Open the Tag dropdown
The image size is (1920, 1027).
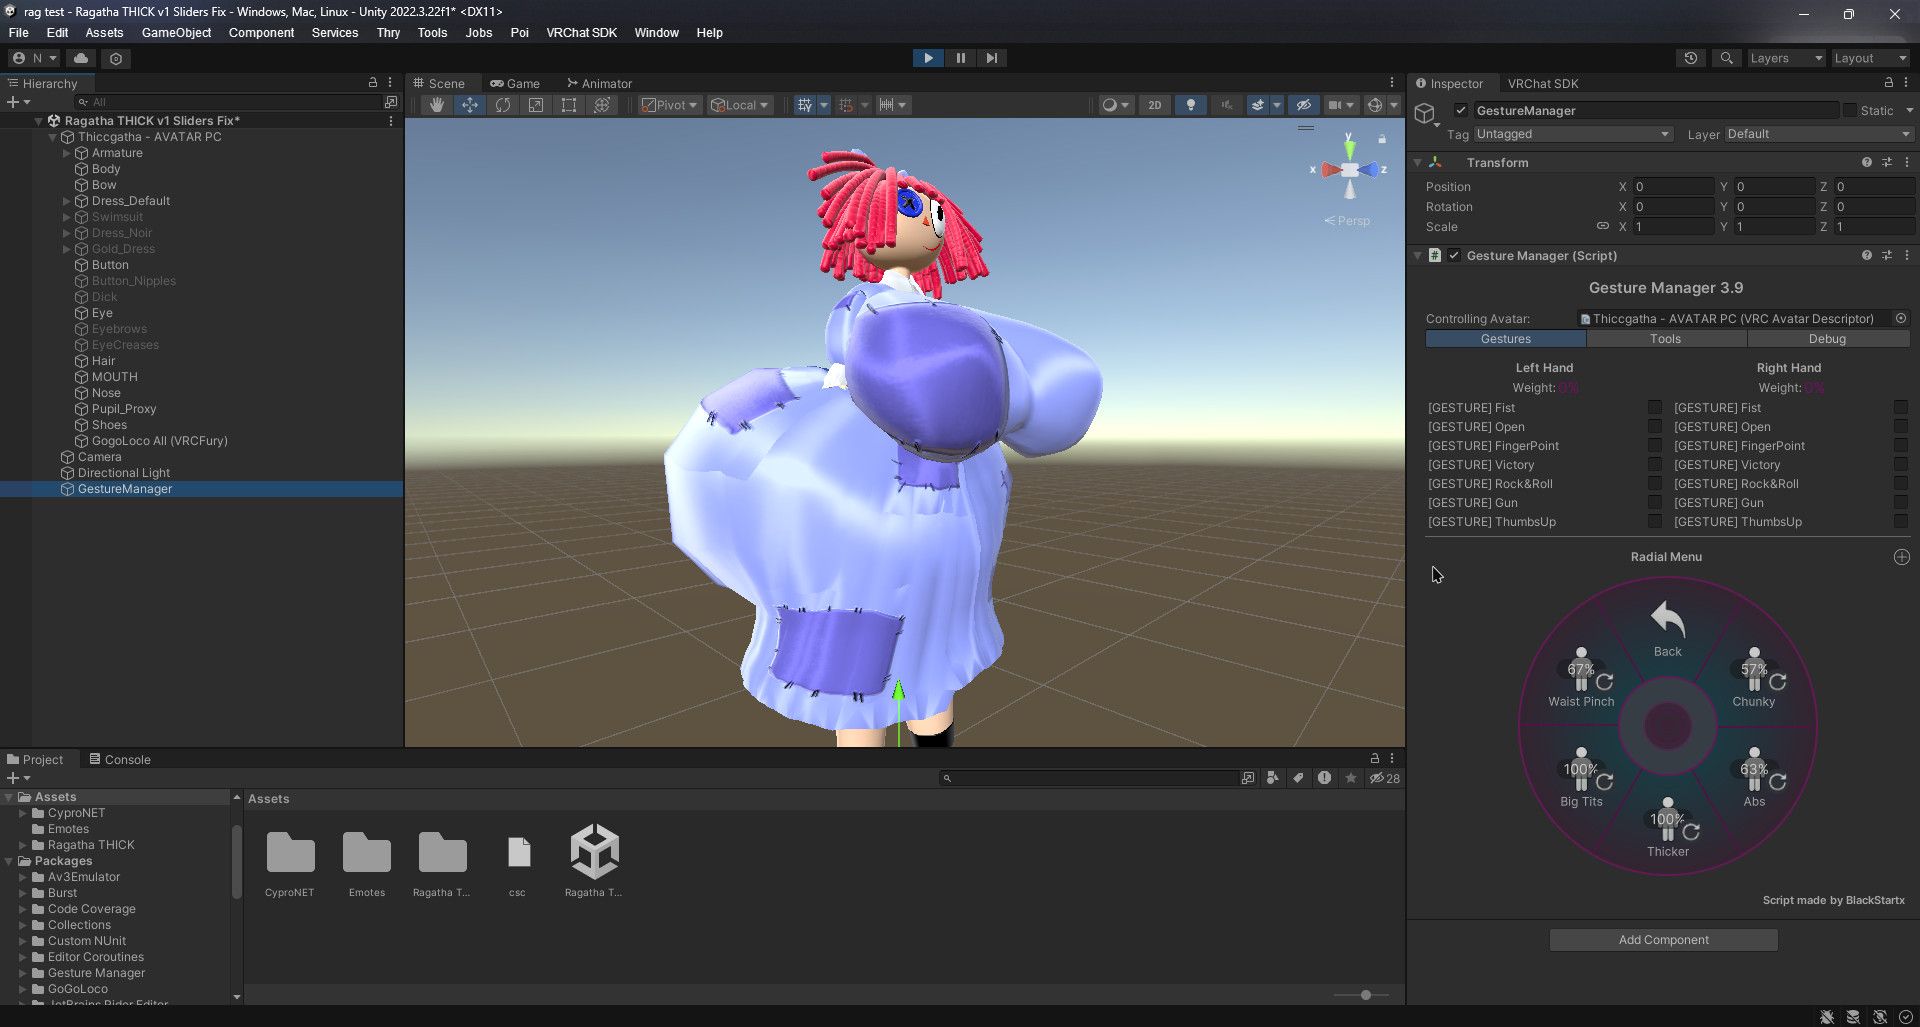(x=1573, y=134)
